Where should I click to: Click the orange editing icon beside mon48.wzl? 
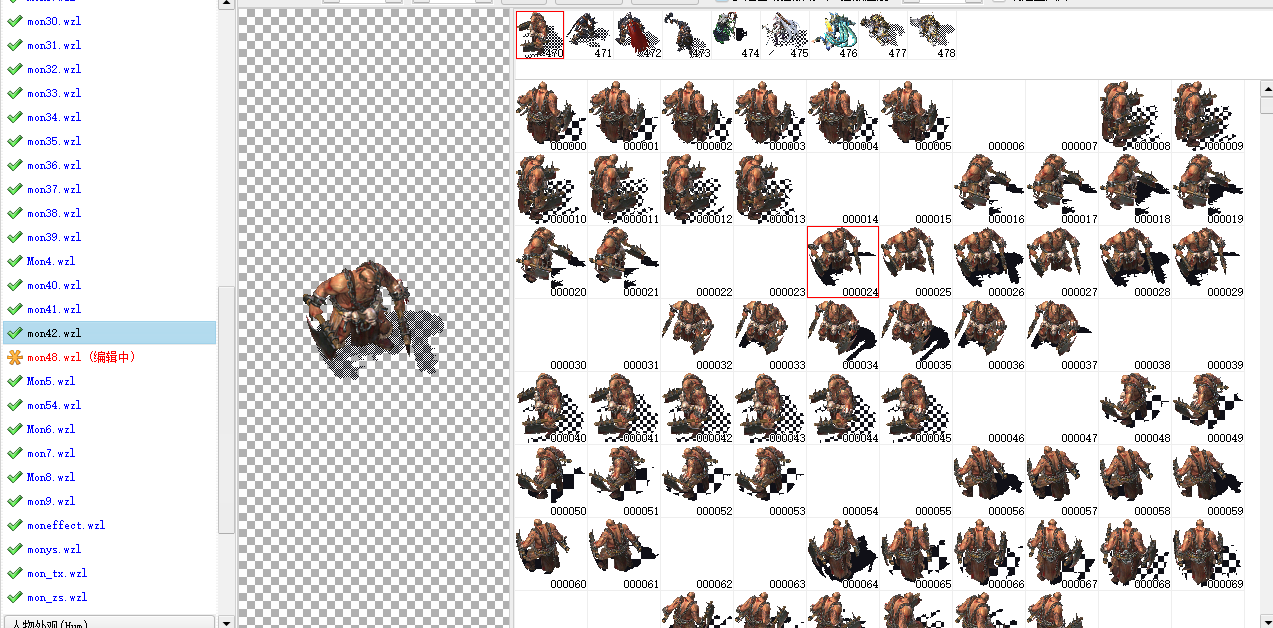14,357
